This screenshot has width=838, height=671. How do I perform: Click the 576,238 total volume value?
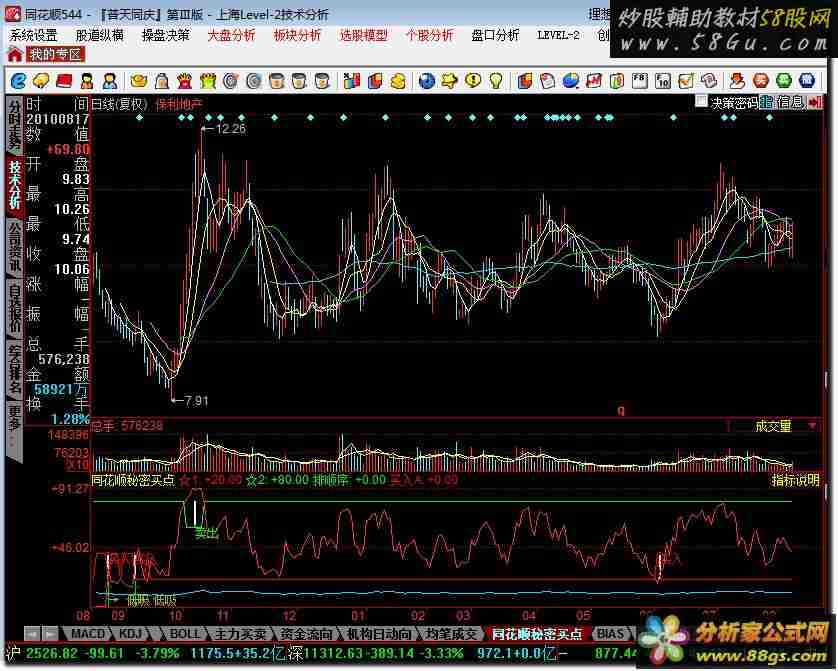coord(64,359)
